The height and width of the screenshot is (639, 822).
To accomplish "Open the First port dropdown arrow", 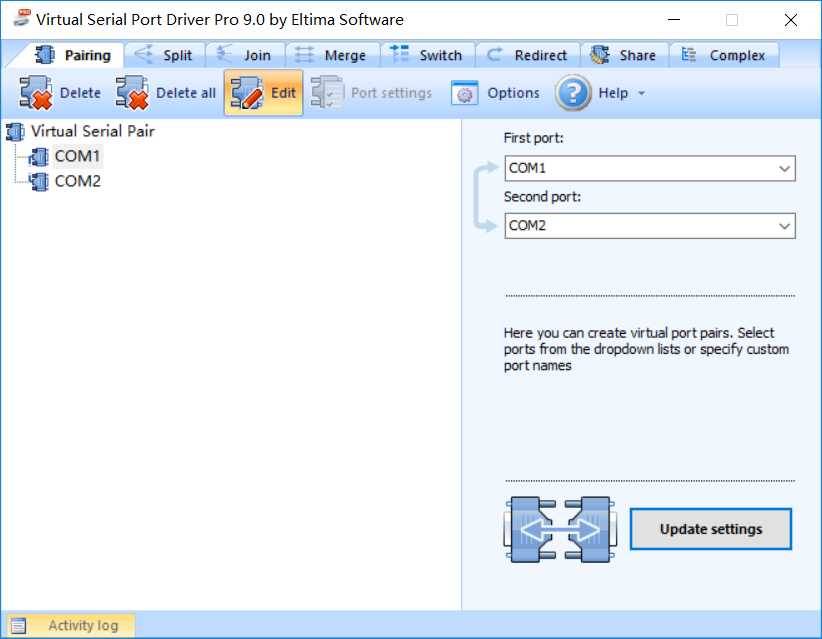I will click(x=784, y=168).
